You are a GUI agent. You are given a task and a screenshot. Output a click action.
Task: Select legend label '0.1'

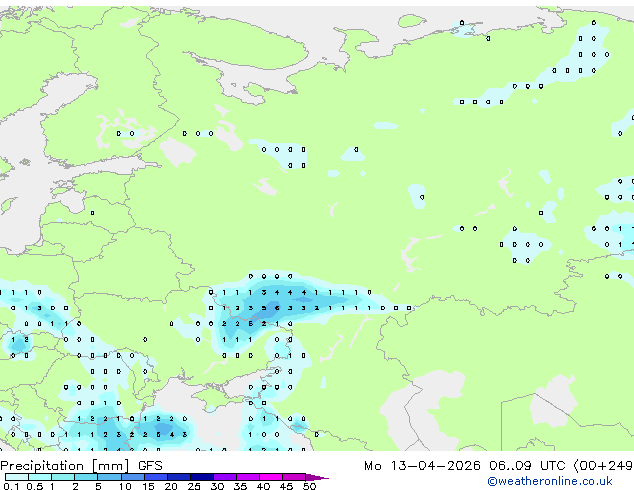(11, 486)
